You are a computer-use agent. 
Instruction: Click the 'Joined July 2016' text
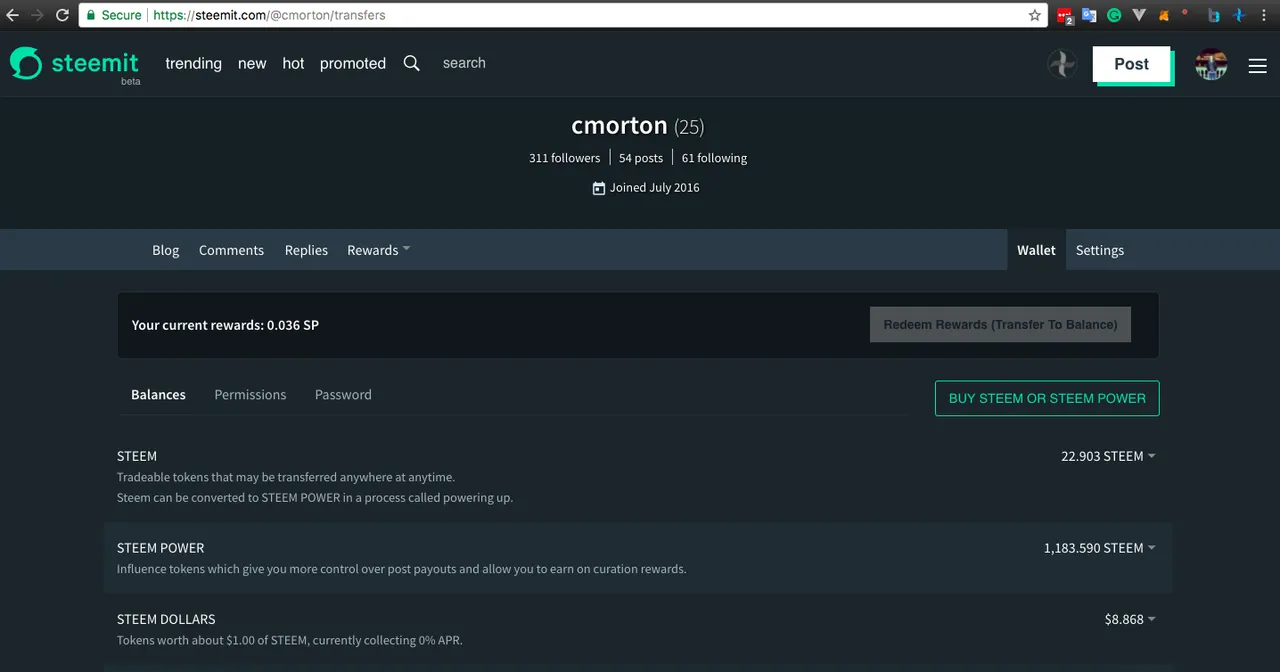point(654,188)
